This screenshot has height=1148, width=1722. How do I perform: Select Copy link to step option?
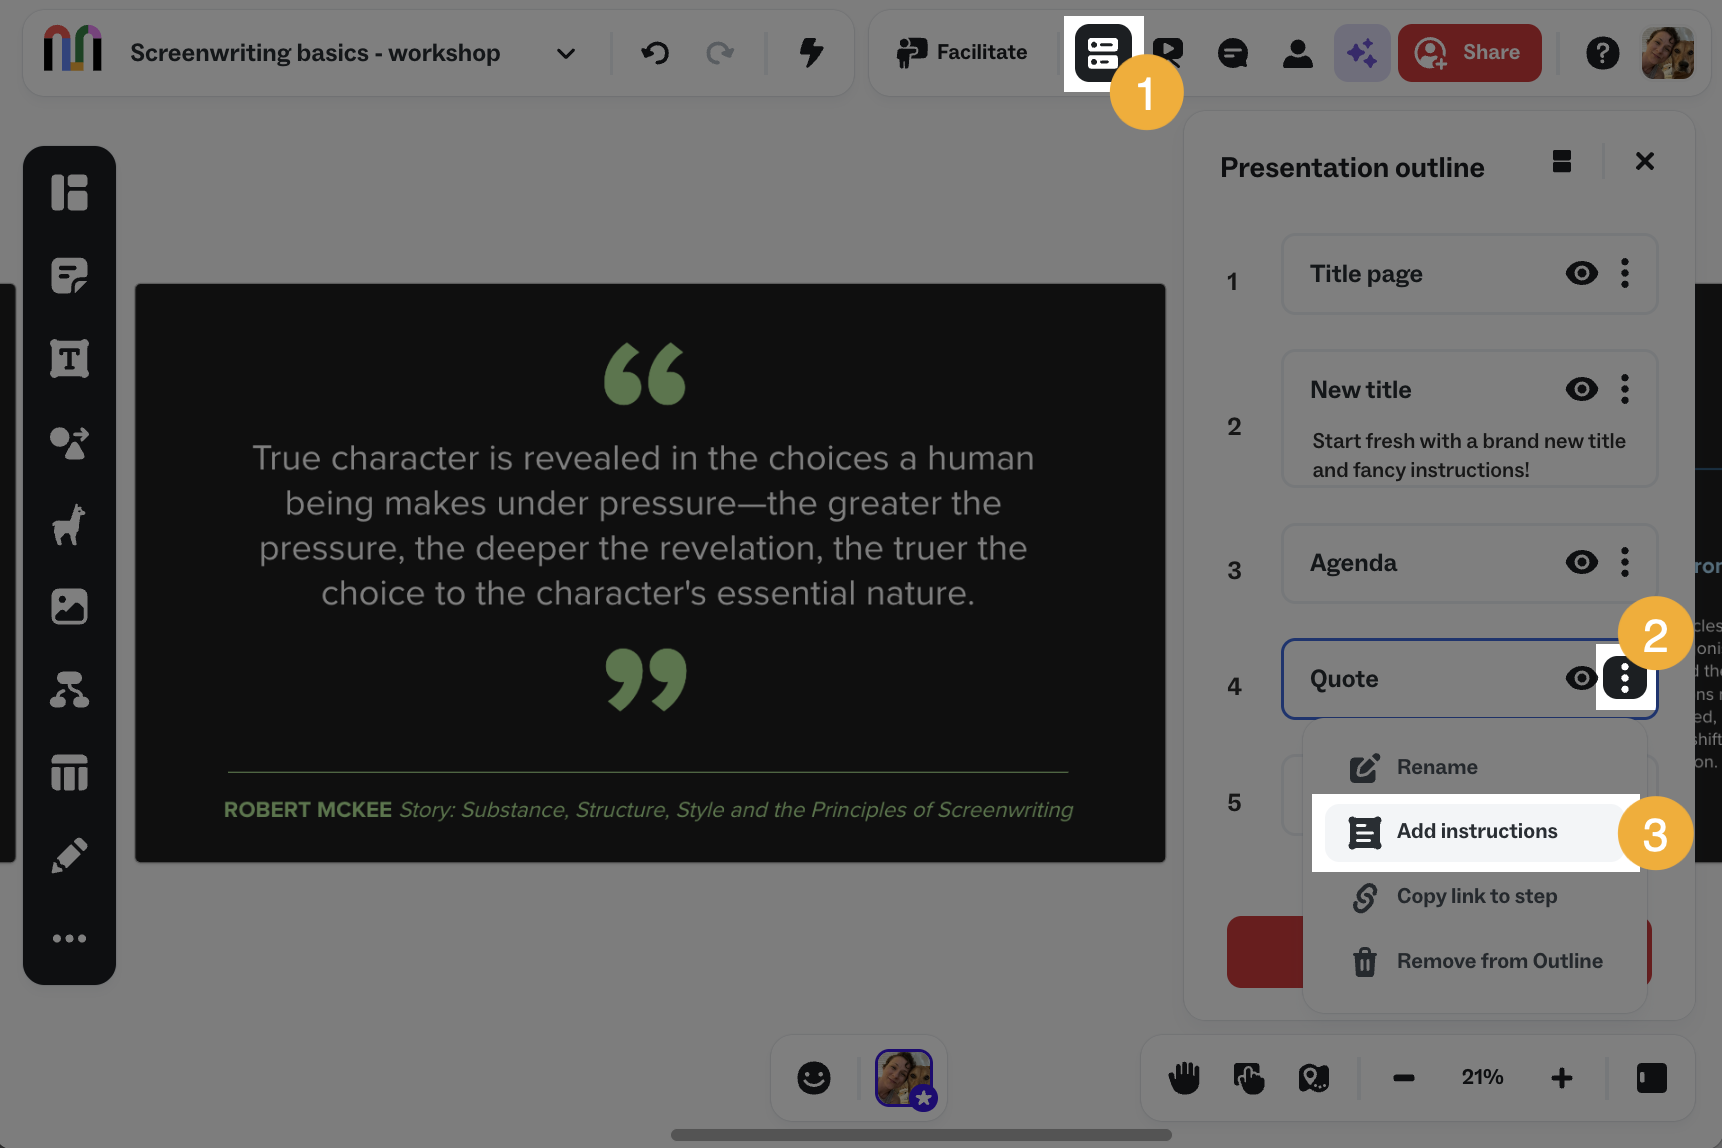click(1476, 897)
